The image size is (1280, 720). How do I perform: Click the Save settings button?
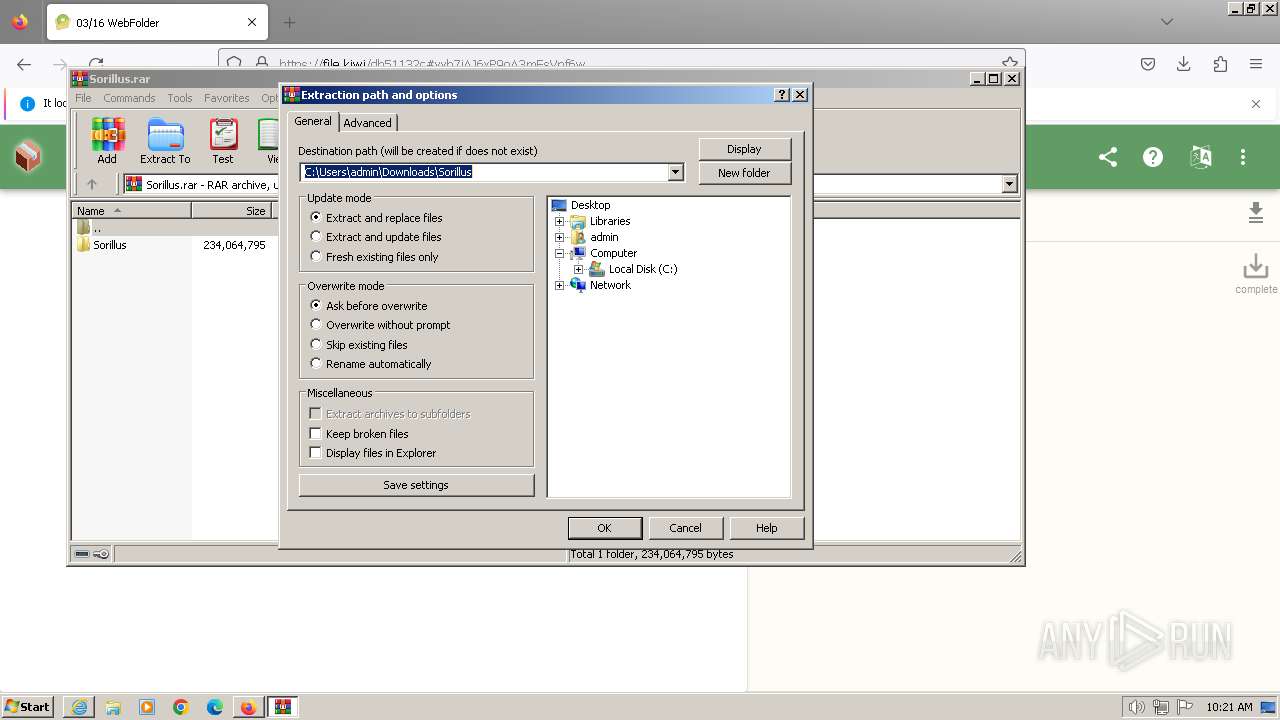tap(416, 485)
